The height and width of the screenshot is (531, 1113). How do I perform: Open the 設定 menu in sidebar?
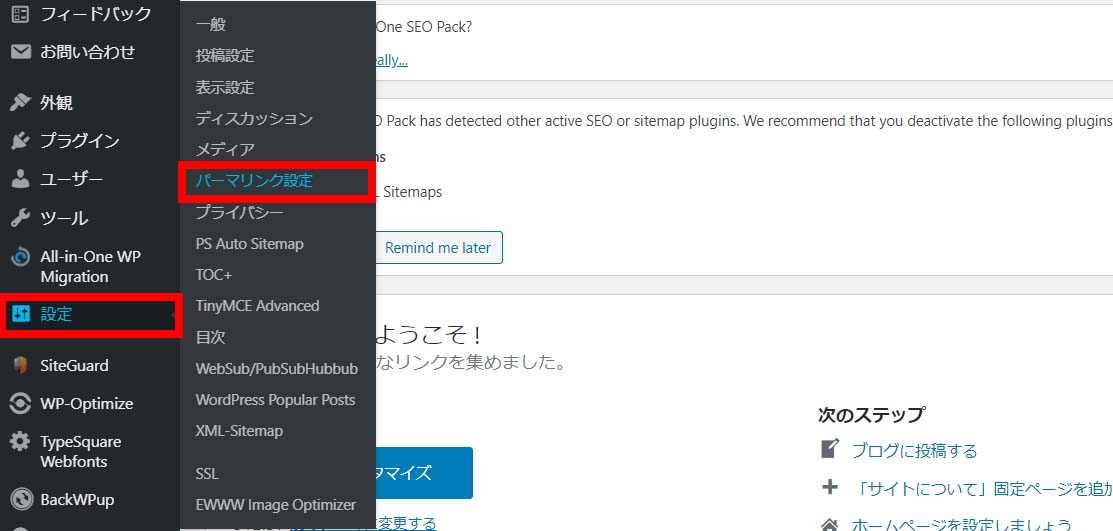pyautogui.click(x=57, y=314)
